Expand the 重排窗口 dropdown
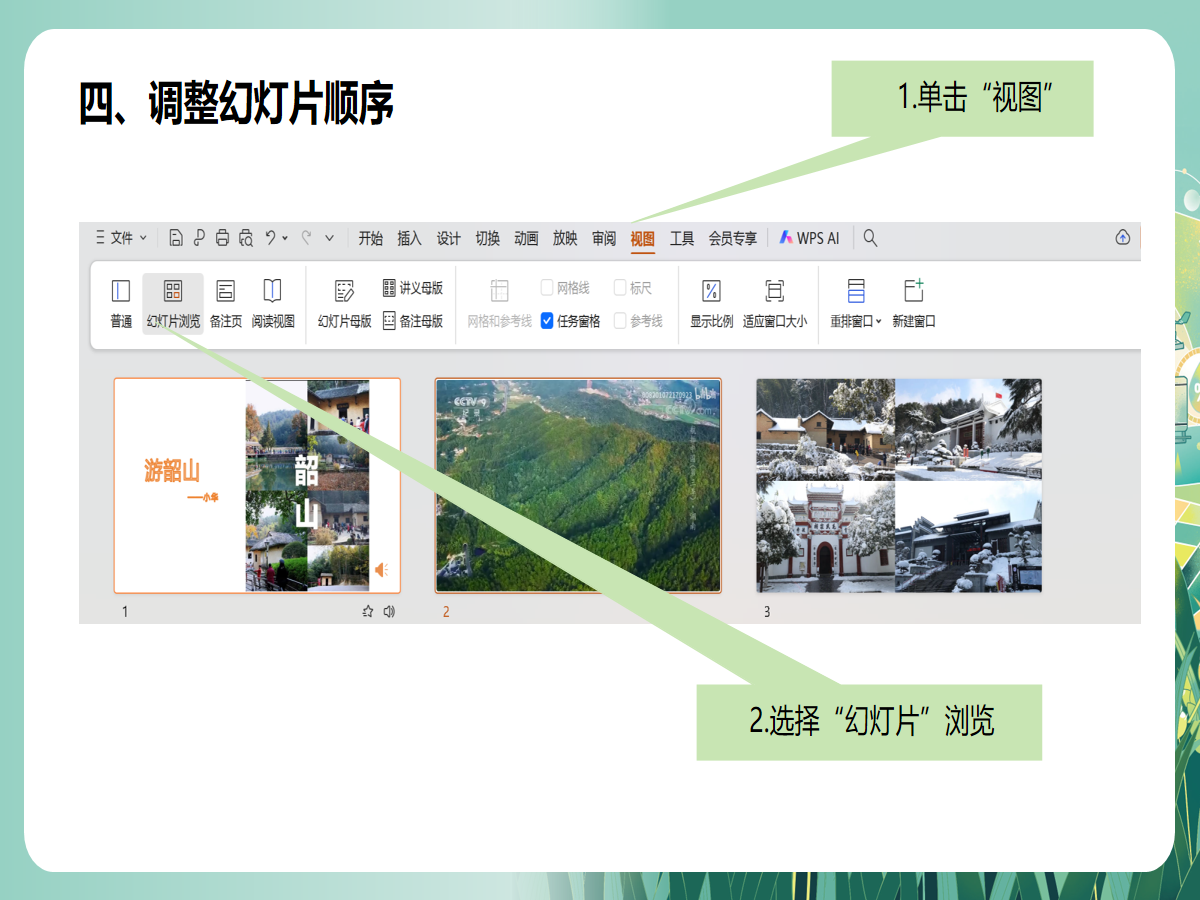The width and height of the screenshot is (1200, 900). pos(878,322)
